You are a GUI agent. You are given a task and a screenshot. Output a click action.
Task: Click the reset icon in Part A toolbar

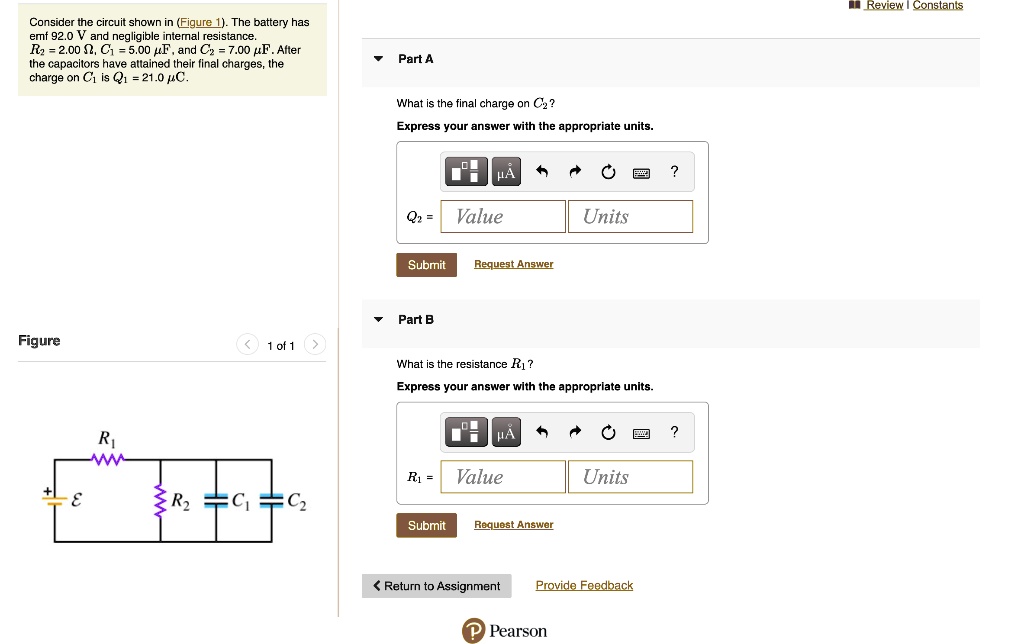(x=608, y=170)
